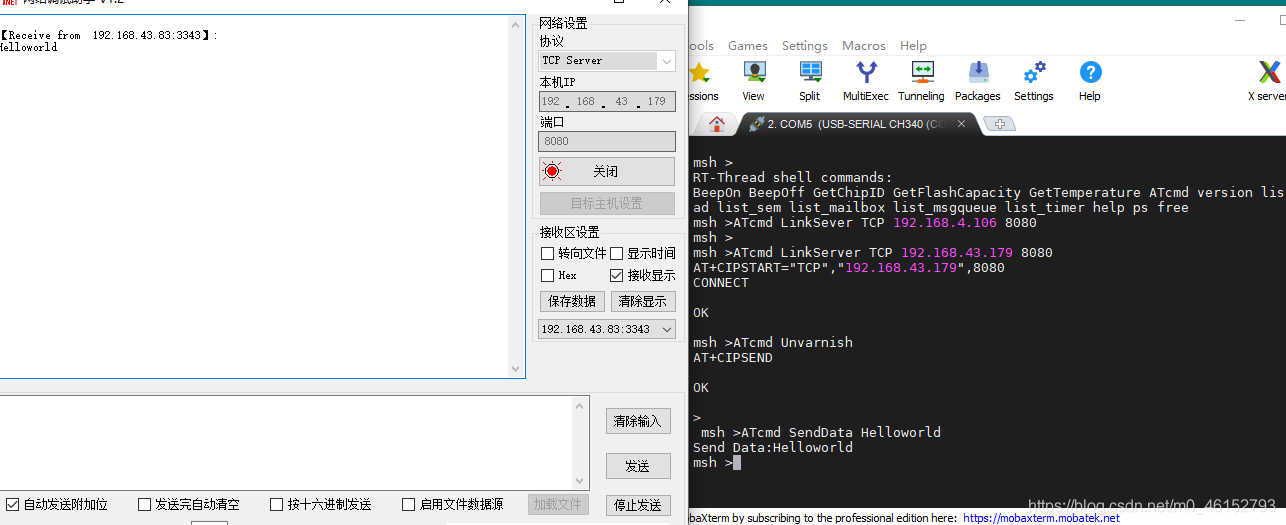
Task: Open the Help menu
Action: (x=913, y=45)
